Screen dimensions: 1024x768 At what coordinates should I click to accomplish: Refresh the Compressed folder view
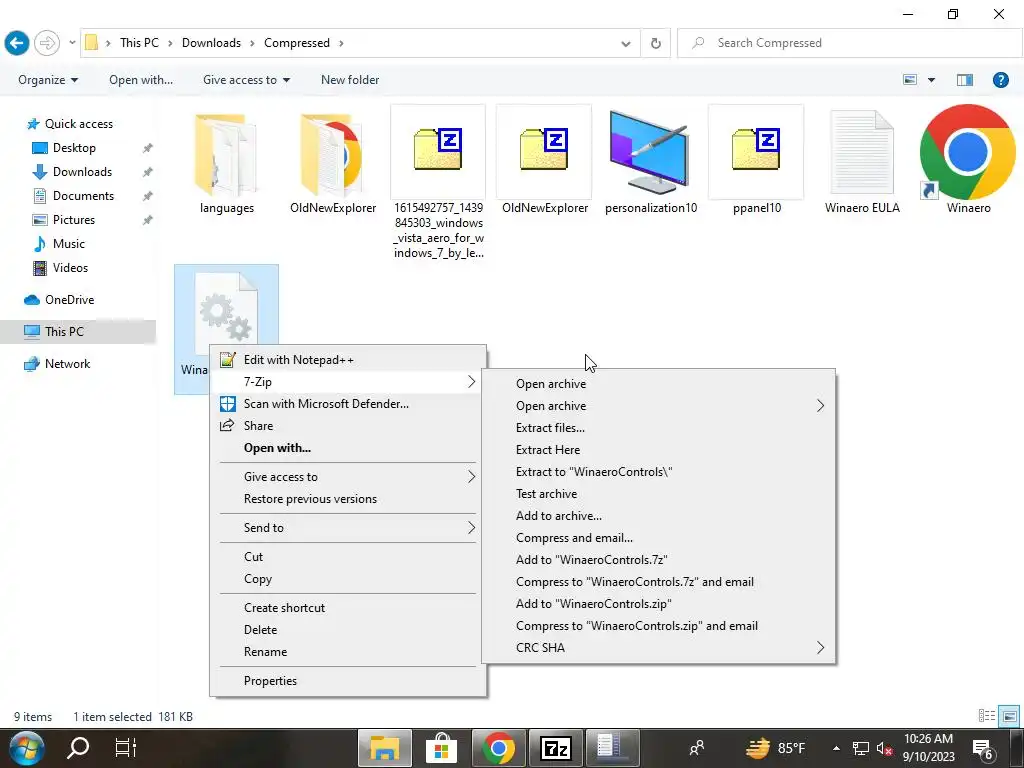[656, 43]
